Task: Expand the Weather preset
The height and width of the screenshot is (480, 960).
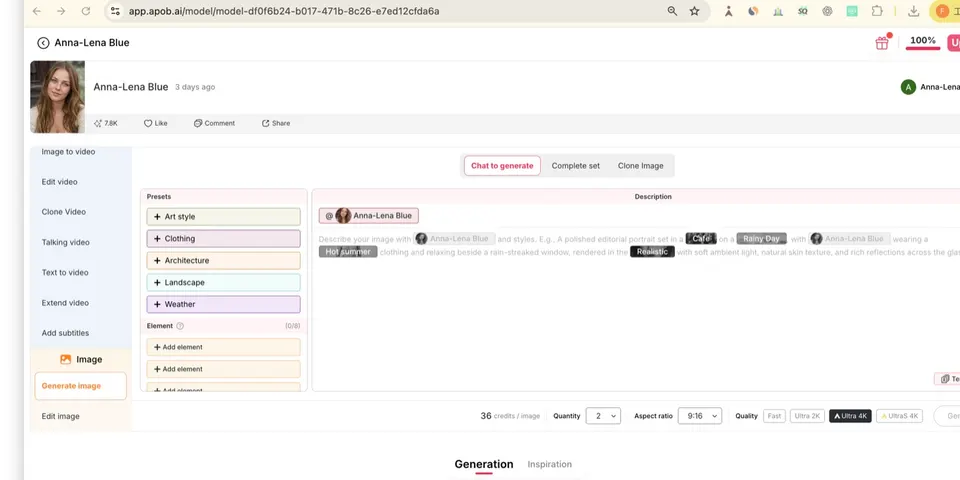Action: (223, 304)
